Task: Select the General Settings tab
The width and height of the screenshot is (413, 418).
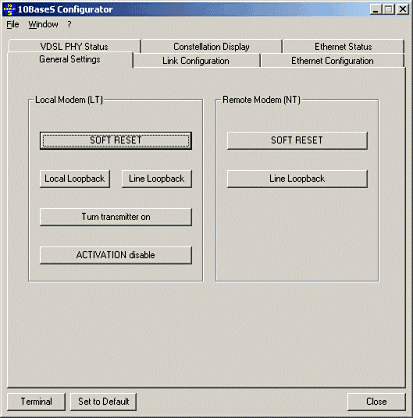Action: pyautogui.click(x=70, y=59)
